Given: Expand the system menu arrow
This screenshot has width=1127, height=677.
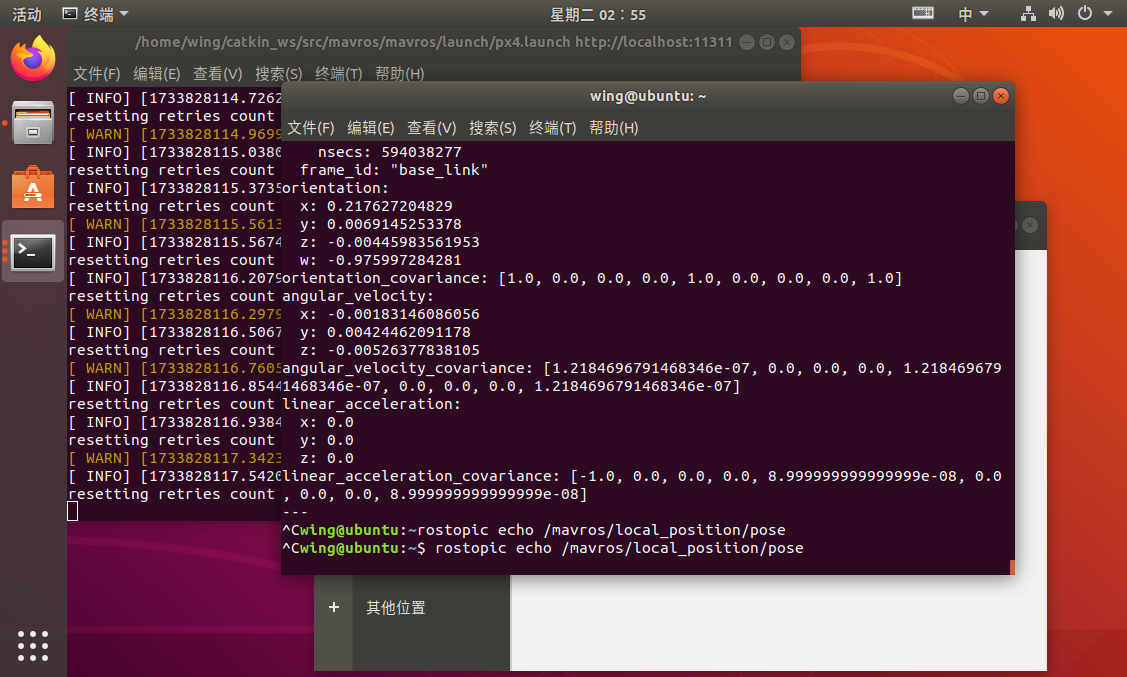Looking at the screenshot, I should [1108, 14].
